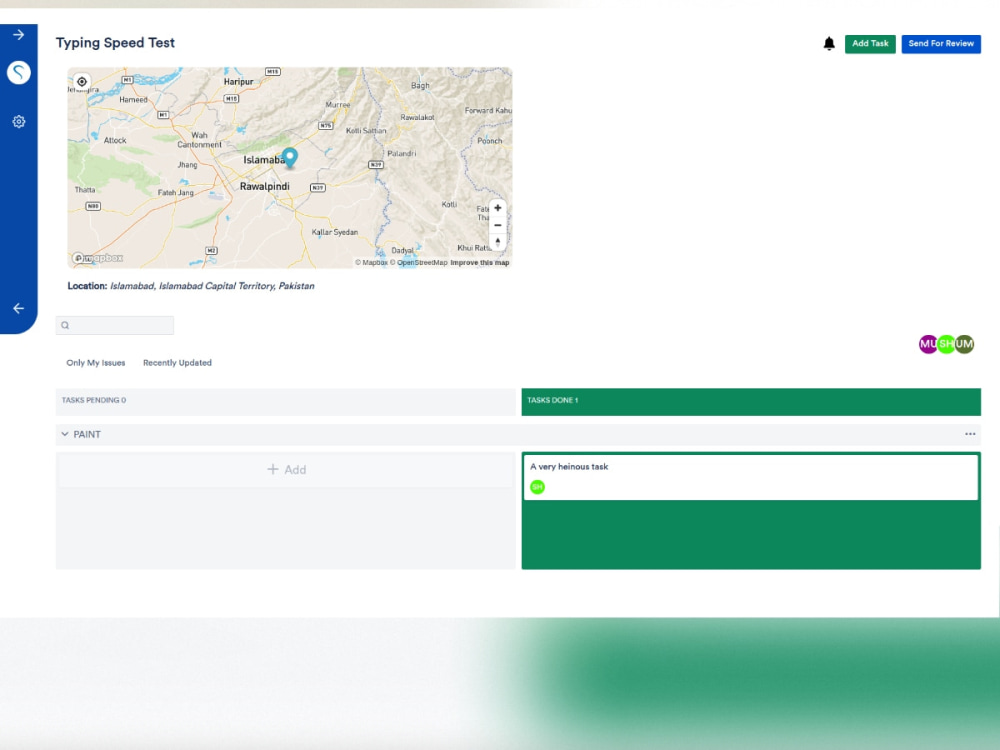Viewport: 1000px width, 750px height.
Task: Click the Typing Speed Test title
Action: pyautogui.click(x=115, y=43)
